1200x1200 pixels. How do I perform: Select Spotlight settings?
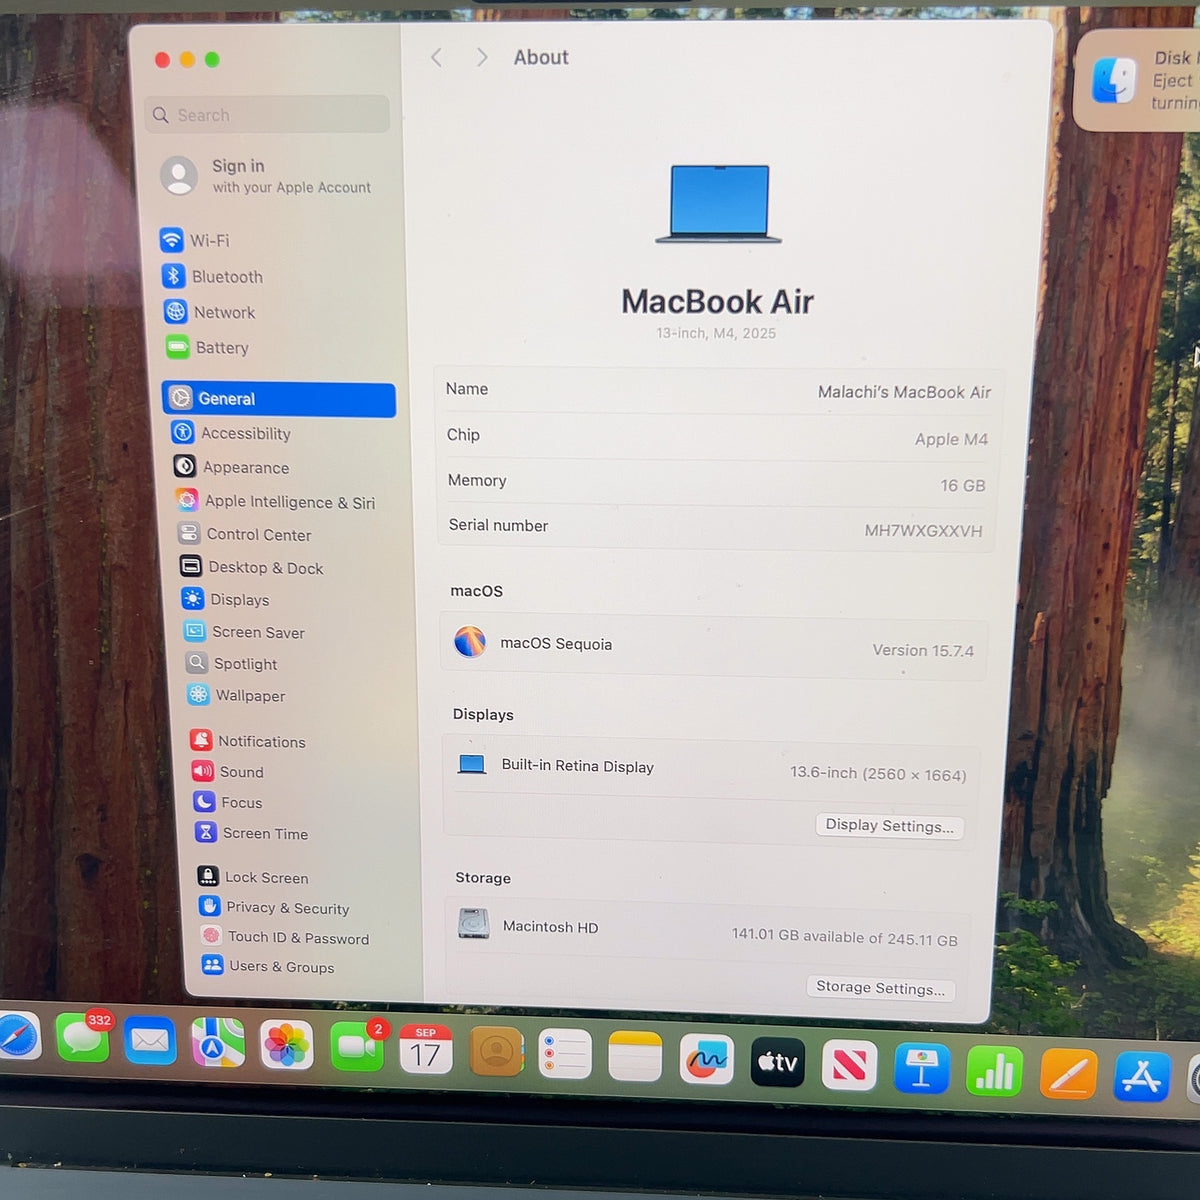pyautogui.click(x=231, y=663)
